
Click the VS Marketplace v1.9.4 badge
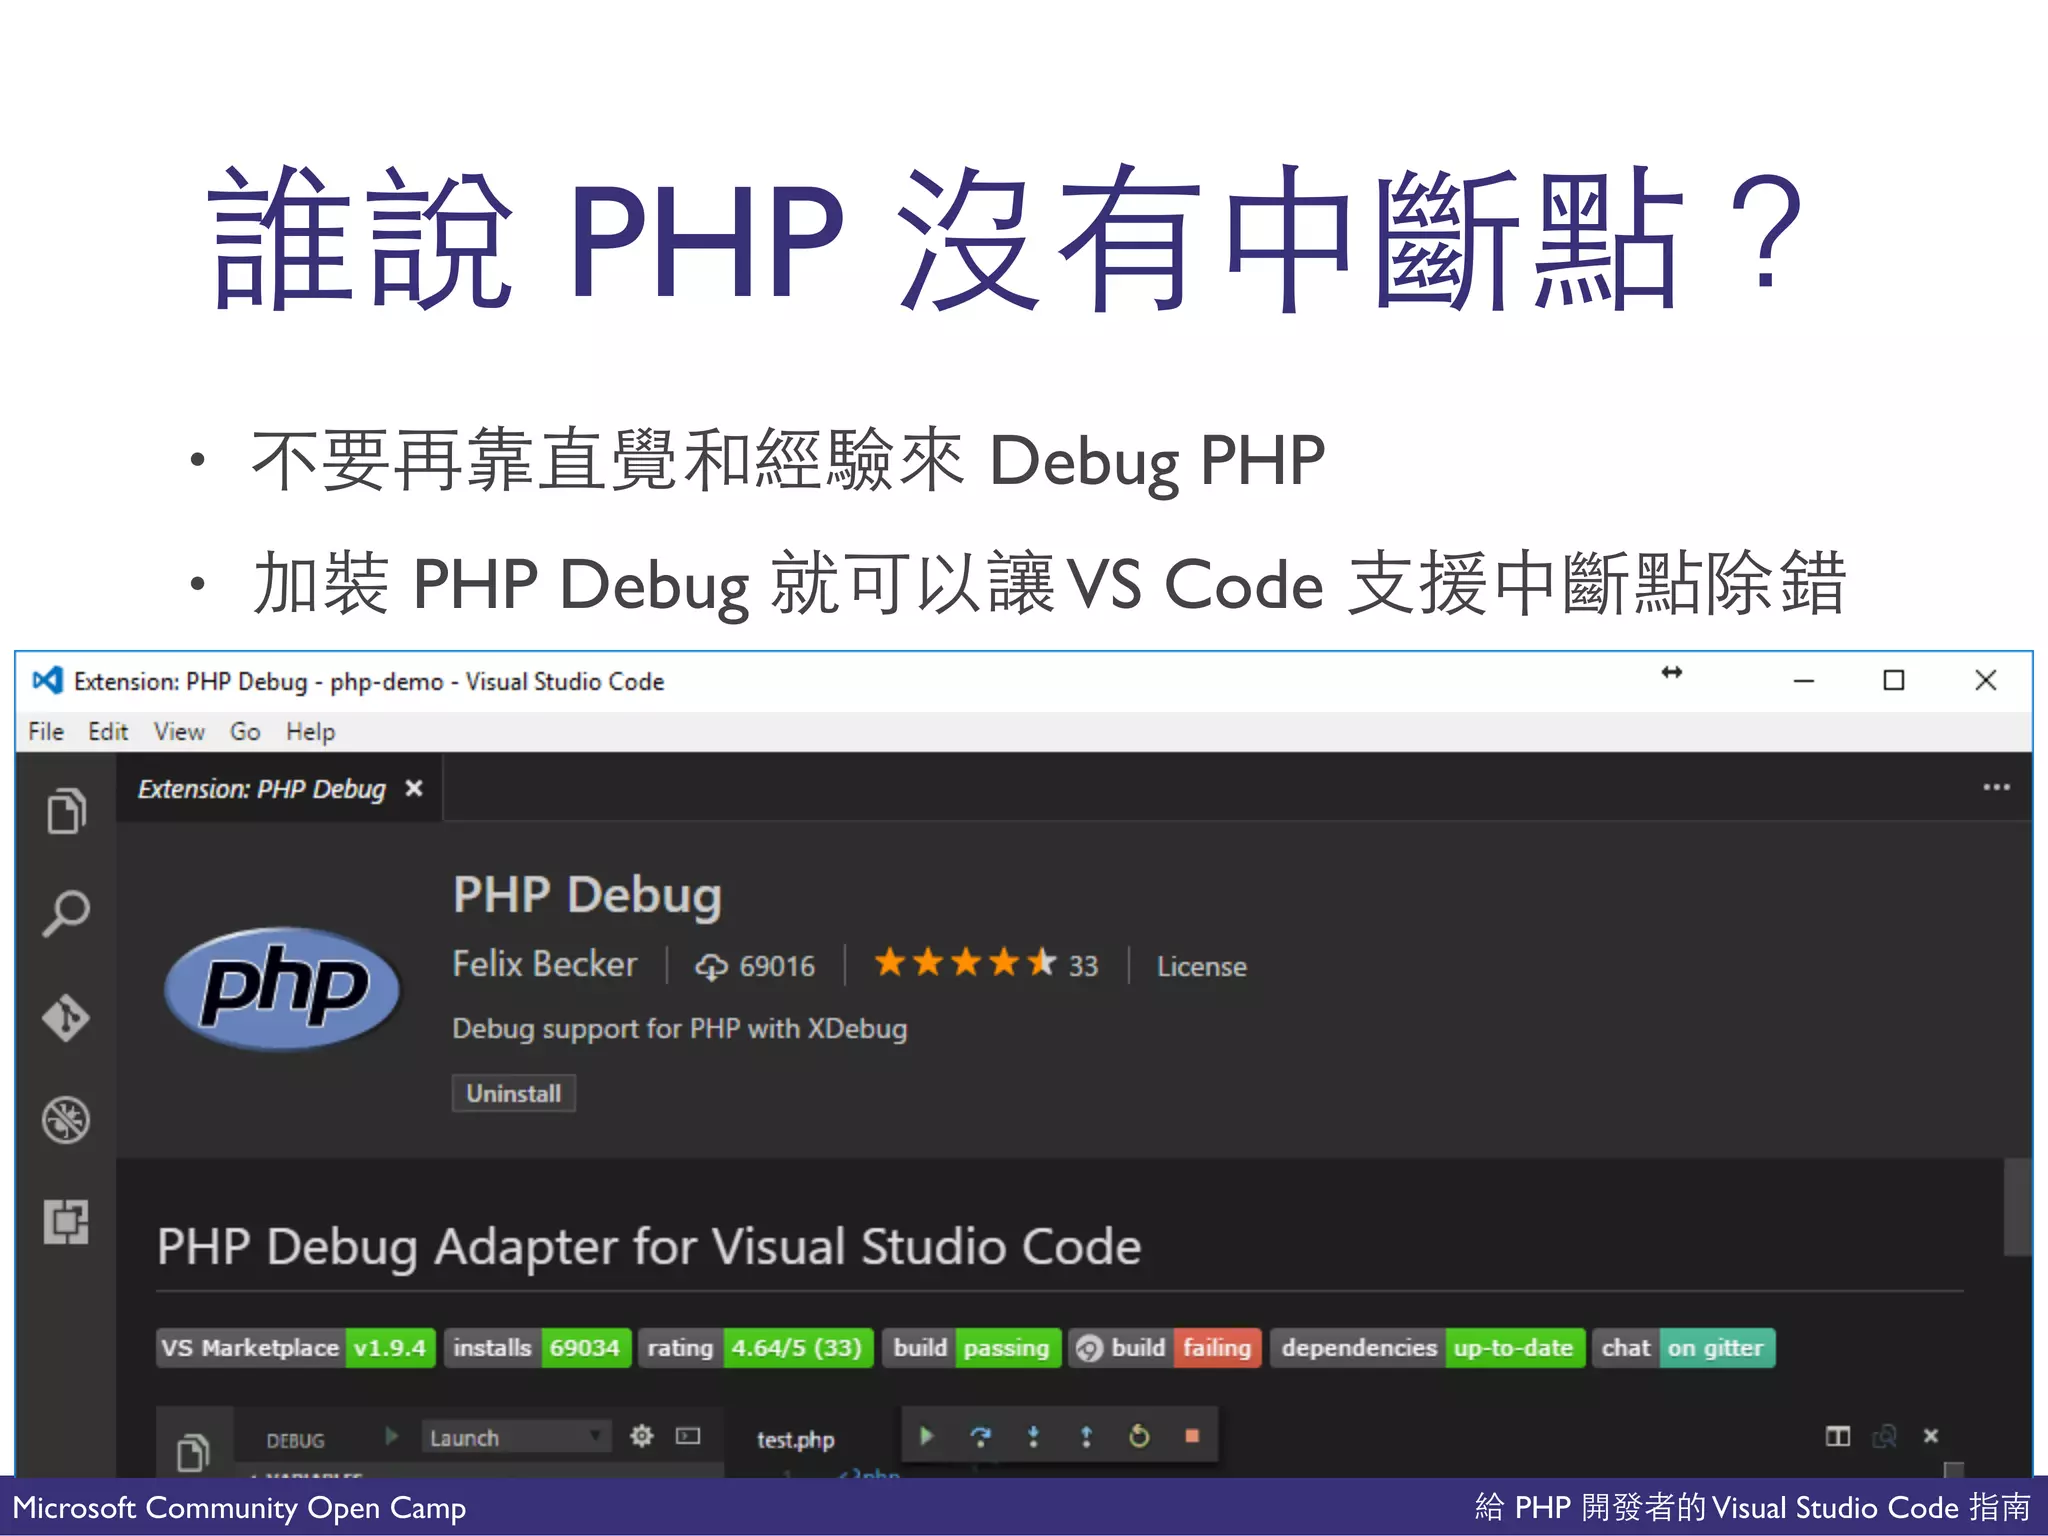(x=296, y=1348)
